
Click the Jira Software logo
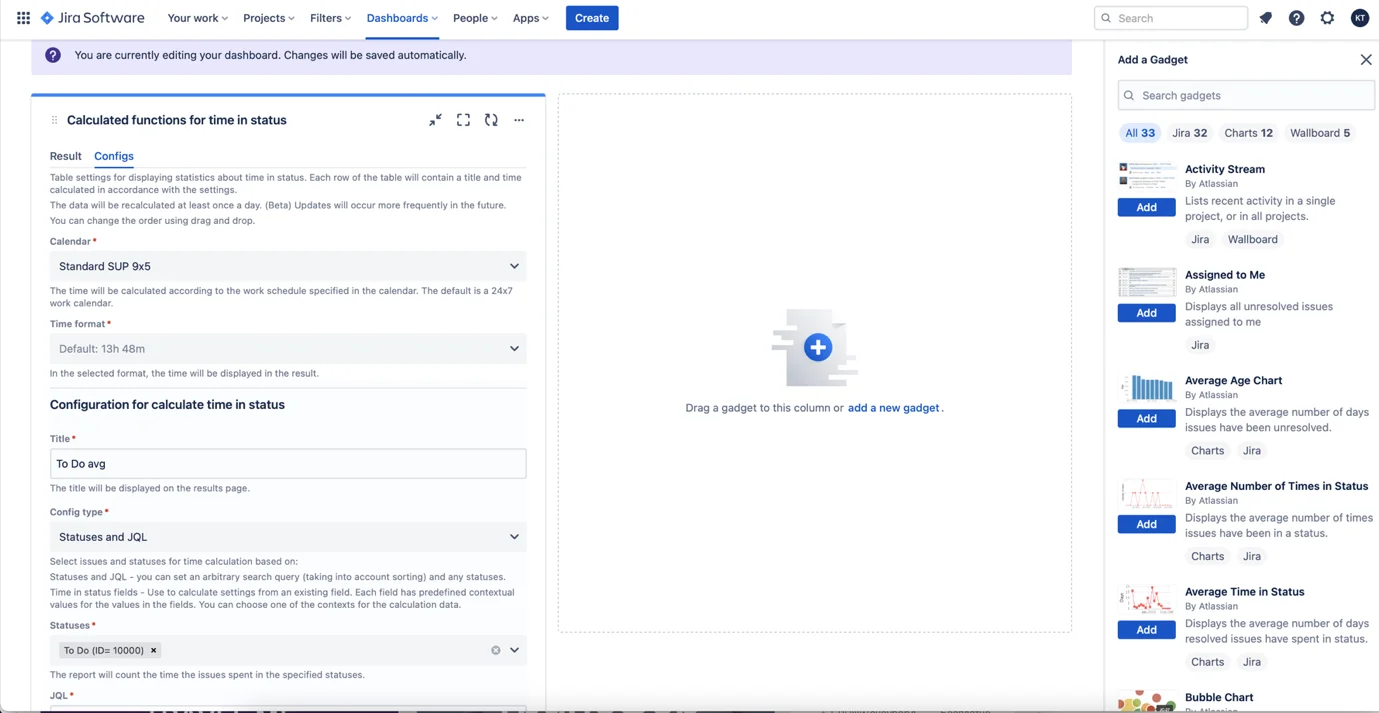click(92, 18)
